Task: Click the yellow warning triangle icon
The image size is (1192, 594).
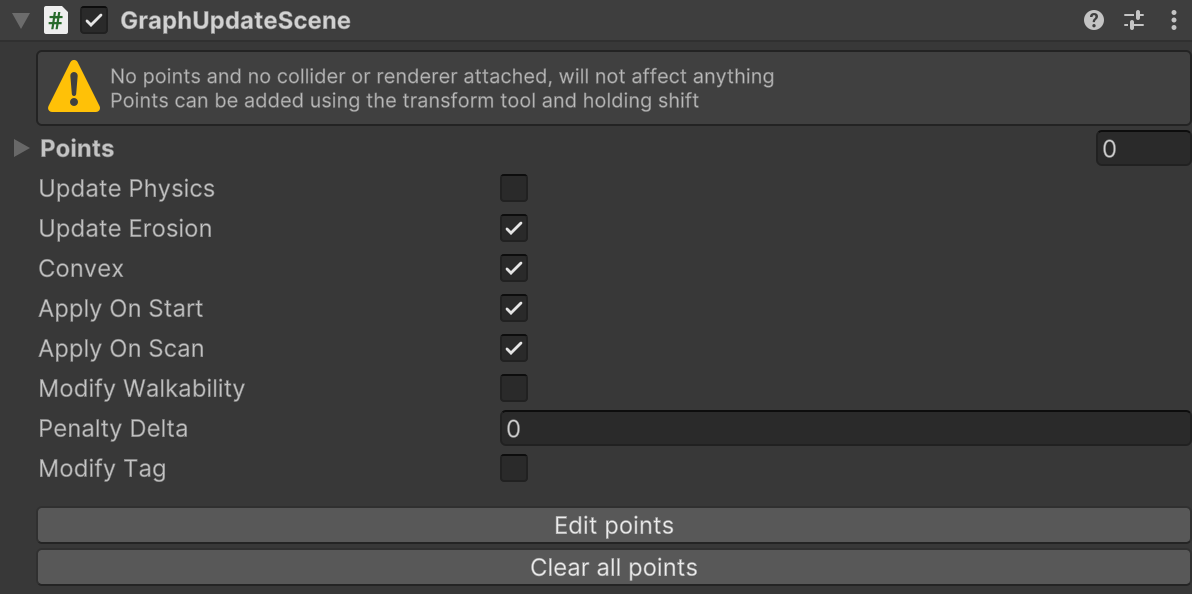Action: pos(73,87)
